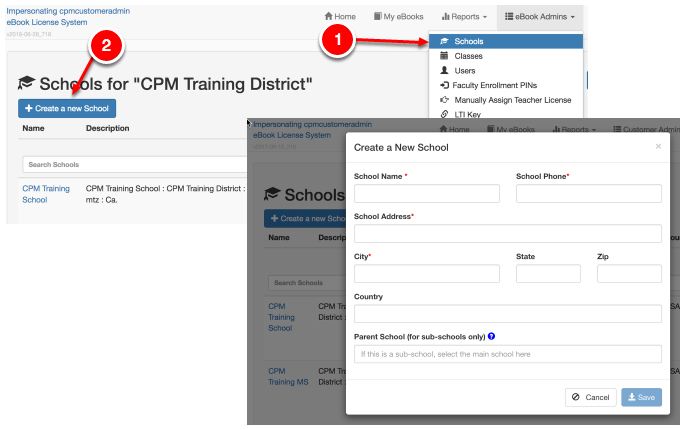
Task: Click Description column header in back page
Action: 107,128
